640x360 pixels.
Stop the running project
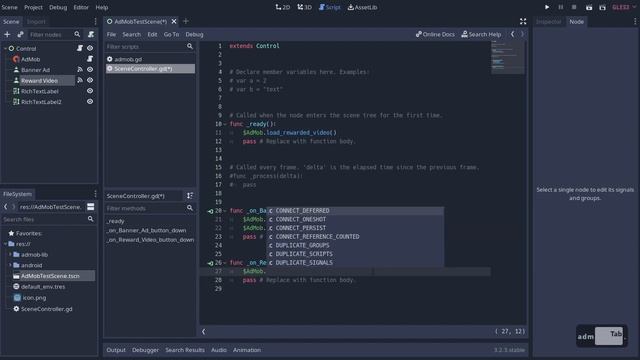tap(574, 7)
